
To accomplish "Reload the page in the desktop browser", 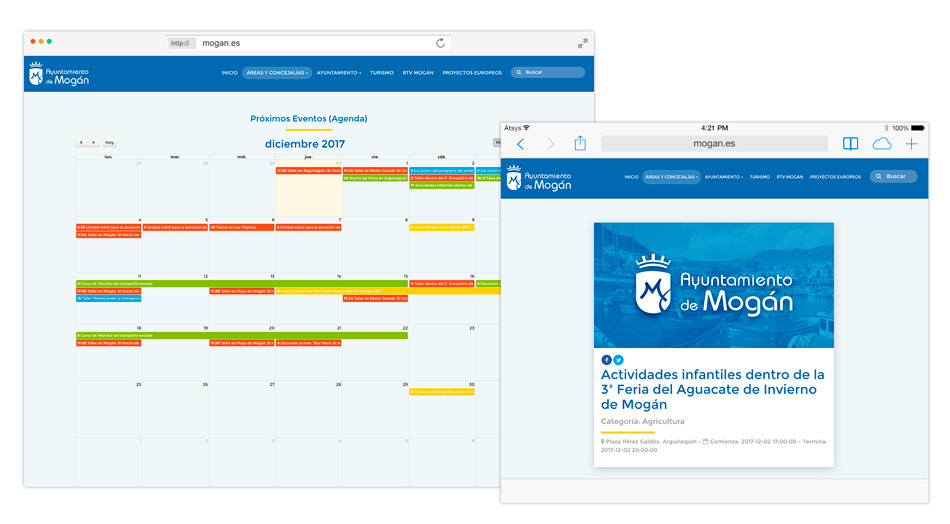I will click(x=440, y=43).
